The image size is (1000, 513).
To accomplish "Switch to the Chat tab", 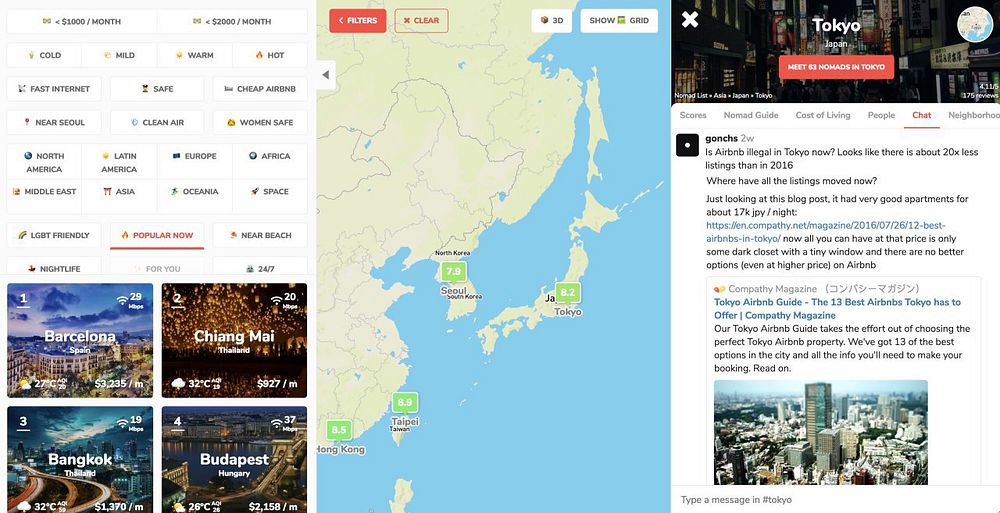I will pos(922,115).
